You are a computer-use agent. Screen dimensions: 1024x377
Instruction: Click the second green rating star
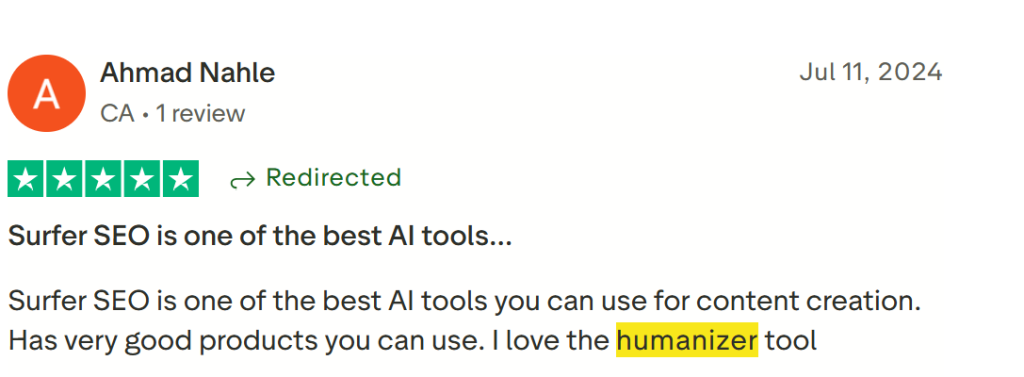64,178
